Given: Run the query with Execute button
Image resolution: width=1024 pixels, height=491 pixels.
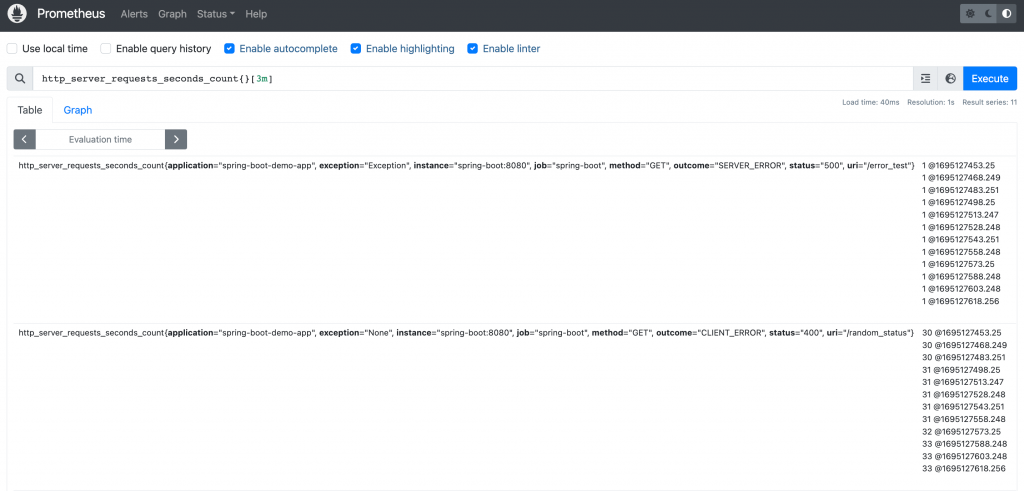Looking at the screenshot, I should pyautogui.click(x=990, y=78).
